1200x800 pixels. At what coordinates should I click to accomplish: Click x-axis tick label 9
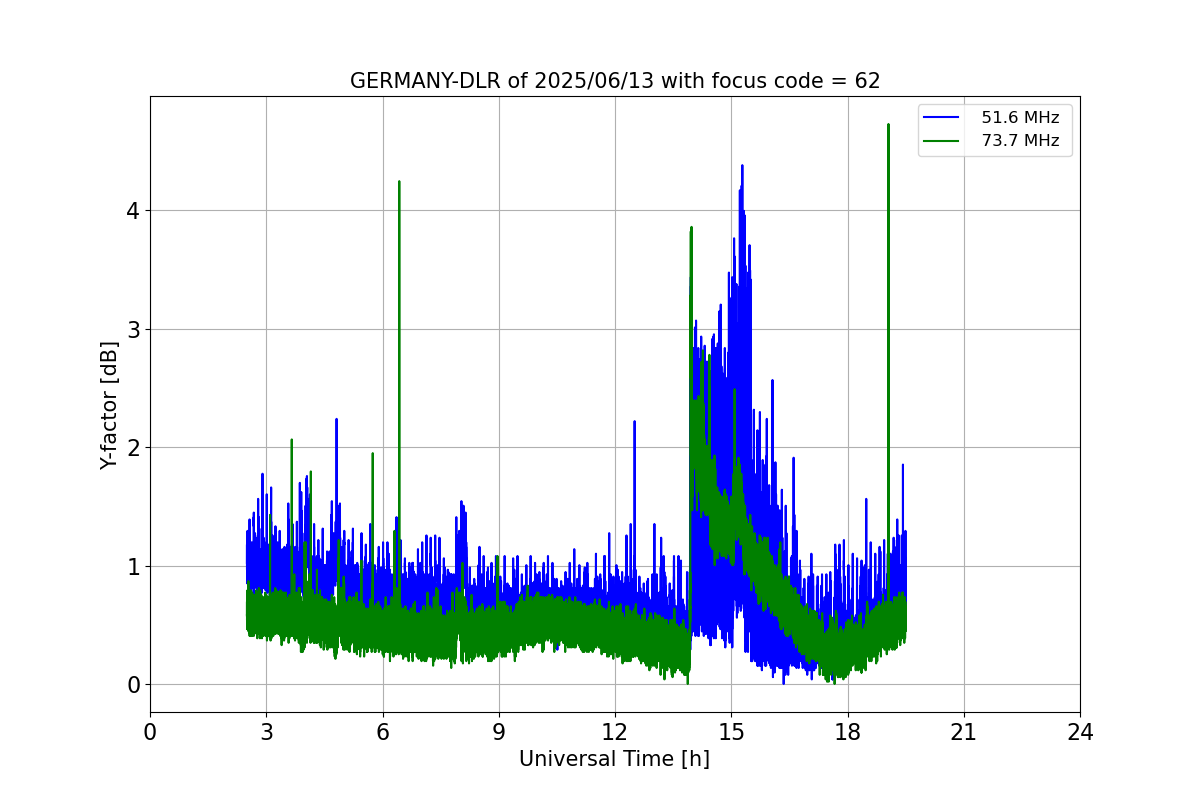click(x=499, y=732)
